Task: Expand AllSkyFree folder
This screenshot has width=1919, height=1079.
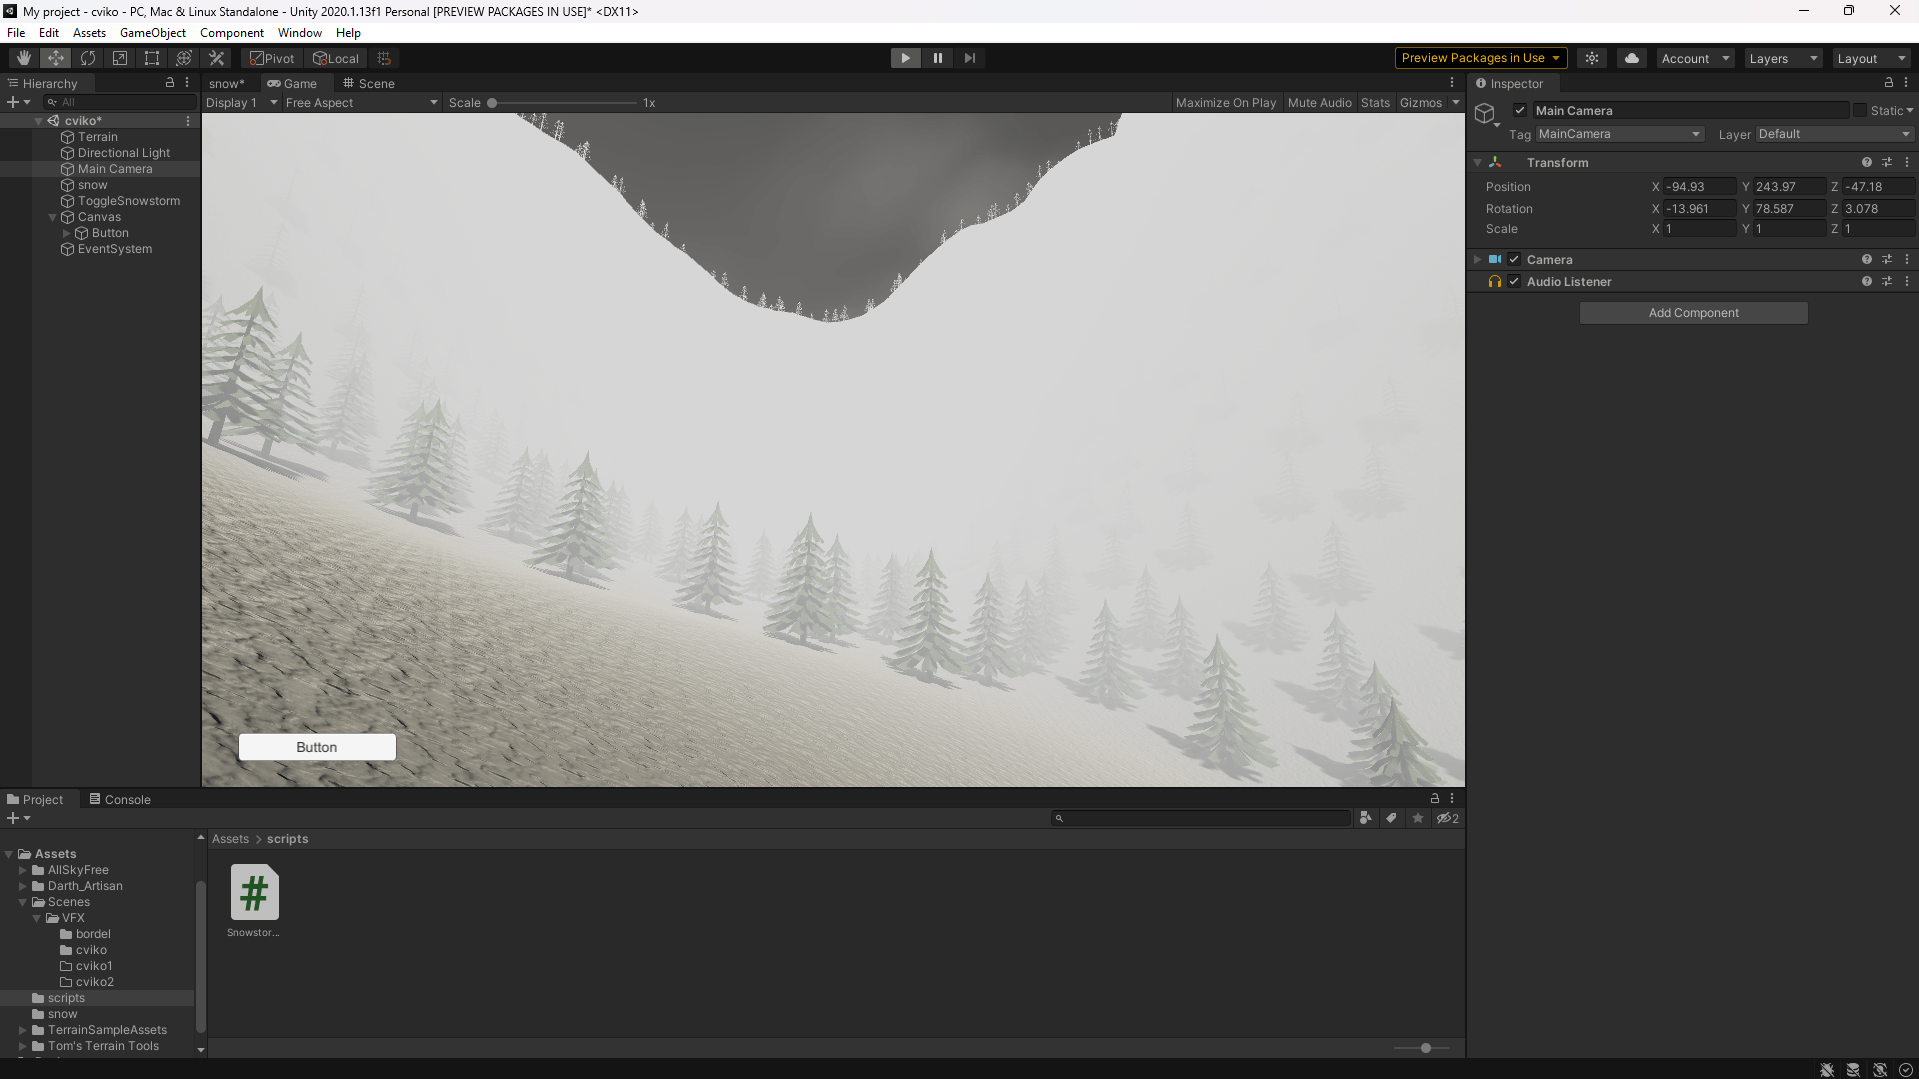Action: [x=22, y=870]
